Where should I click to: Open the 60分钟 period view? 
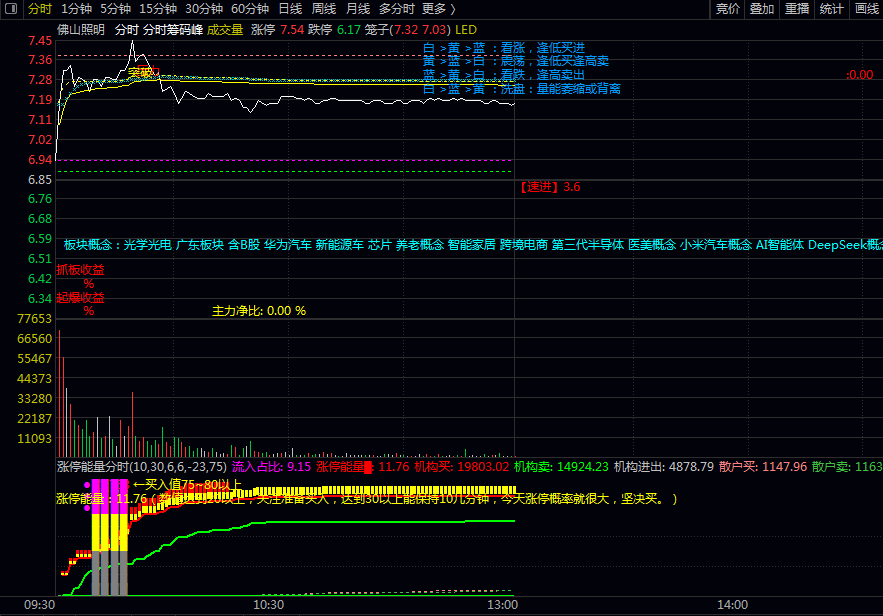(250, 9)
